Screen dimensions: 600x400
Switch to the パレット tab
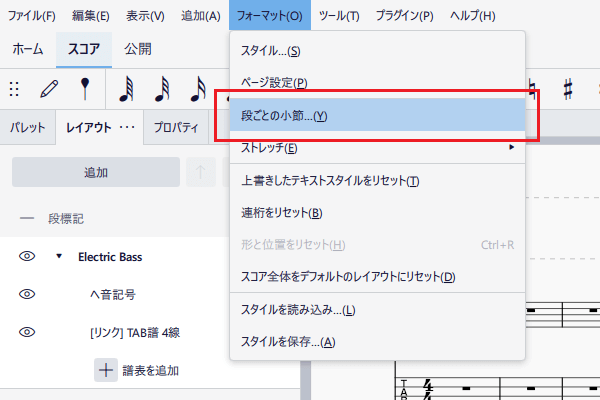tap(27, 128)
